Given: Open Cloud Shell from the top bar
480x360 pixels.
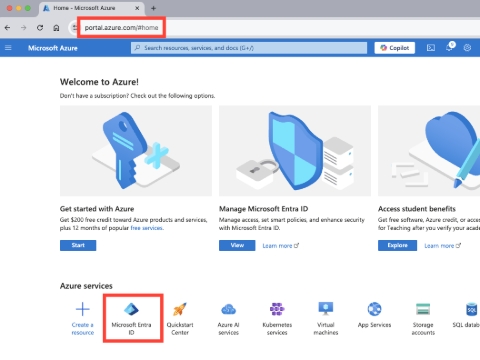Looking at the screenshot, I should (x=431, y=48).
